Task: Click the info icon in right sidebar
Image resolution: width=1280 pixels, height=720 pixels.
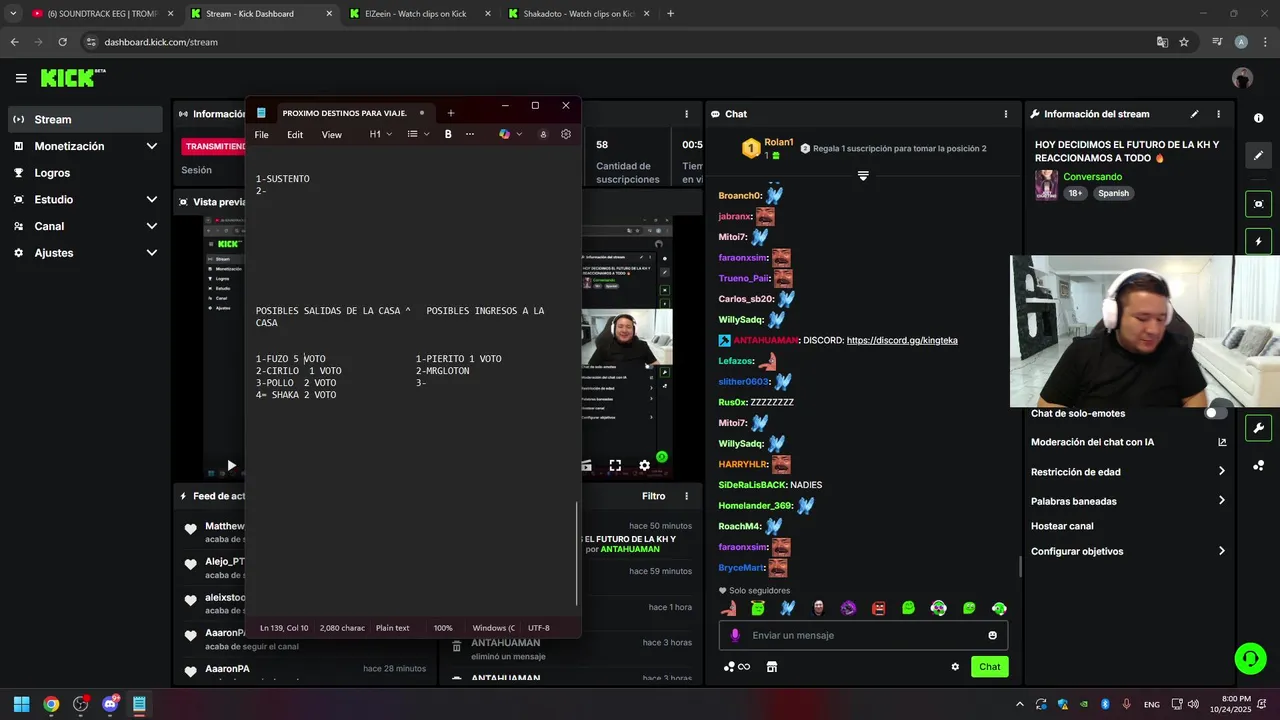Action: click(1258, 118)
